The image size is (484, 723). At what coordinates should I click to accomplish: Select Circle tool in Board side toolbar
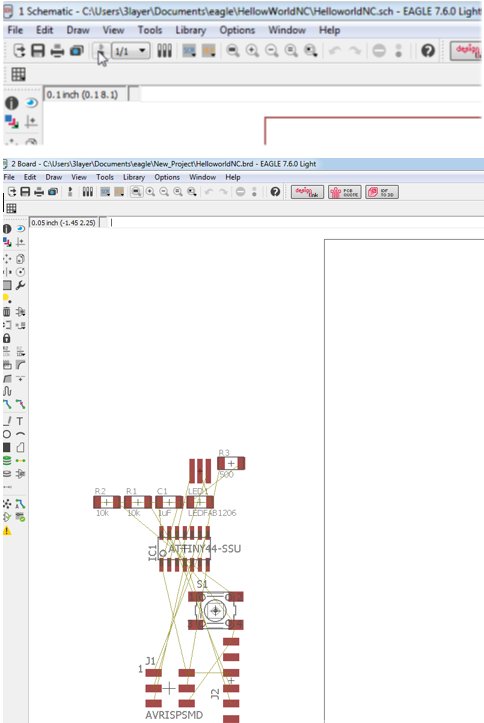7,434
